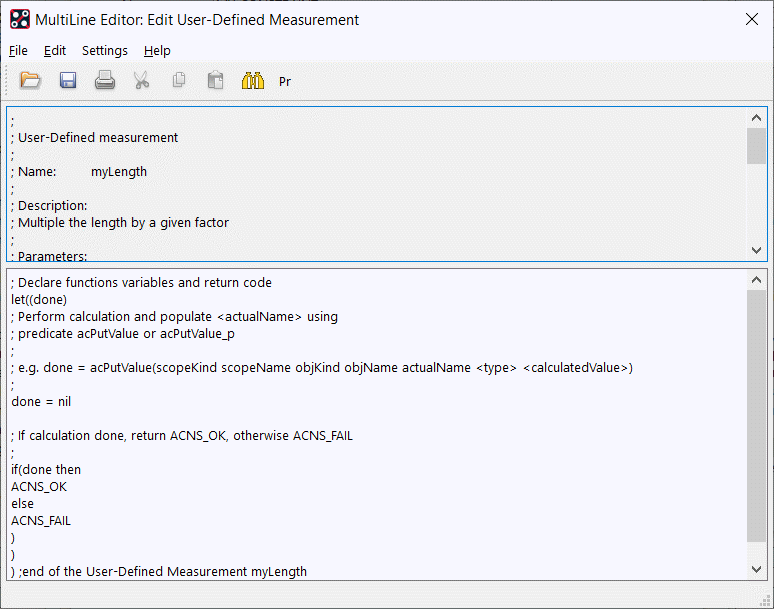Screen dimensions: 774x609
Task: Click the Find binoculars icon
Action: [x=253, y=80]
